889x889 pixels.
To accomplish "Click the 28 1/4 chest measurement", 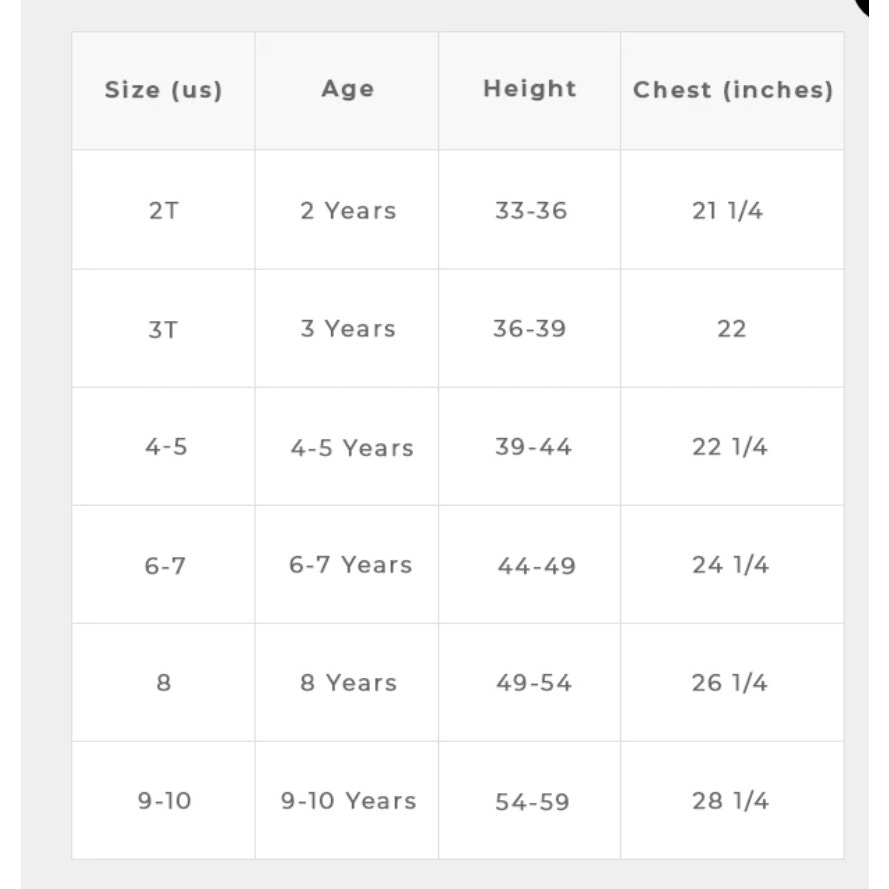I will (x=730, y=801).
